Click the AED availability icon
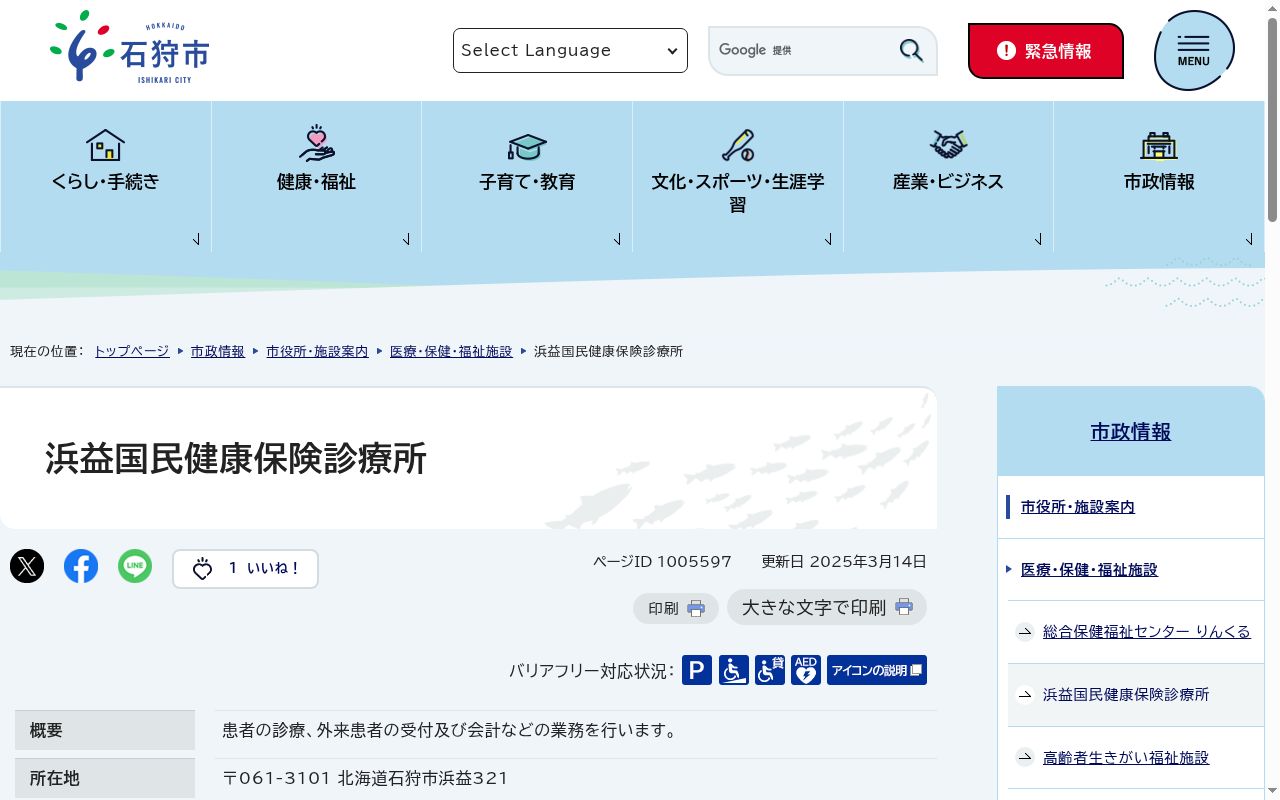This screenshot has height=800, width=1280. [806, 670]
